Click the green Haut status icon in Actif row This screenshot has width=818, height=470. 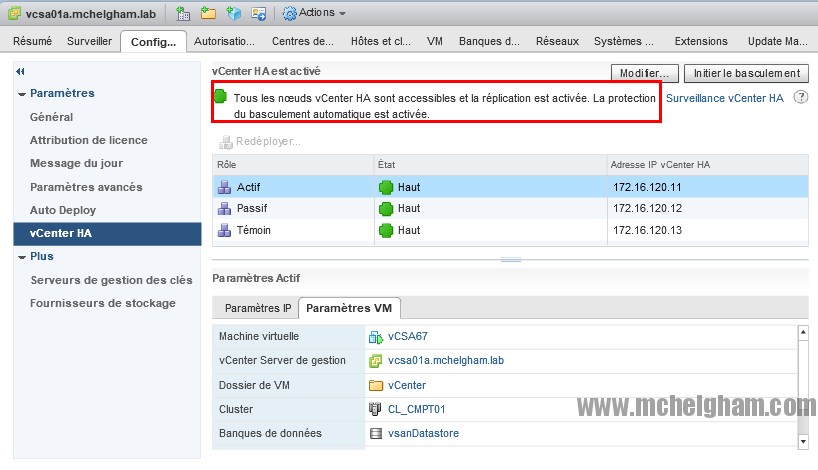pos(386,187)
